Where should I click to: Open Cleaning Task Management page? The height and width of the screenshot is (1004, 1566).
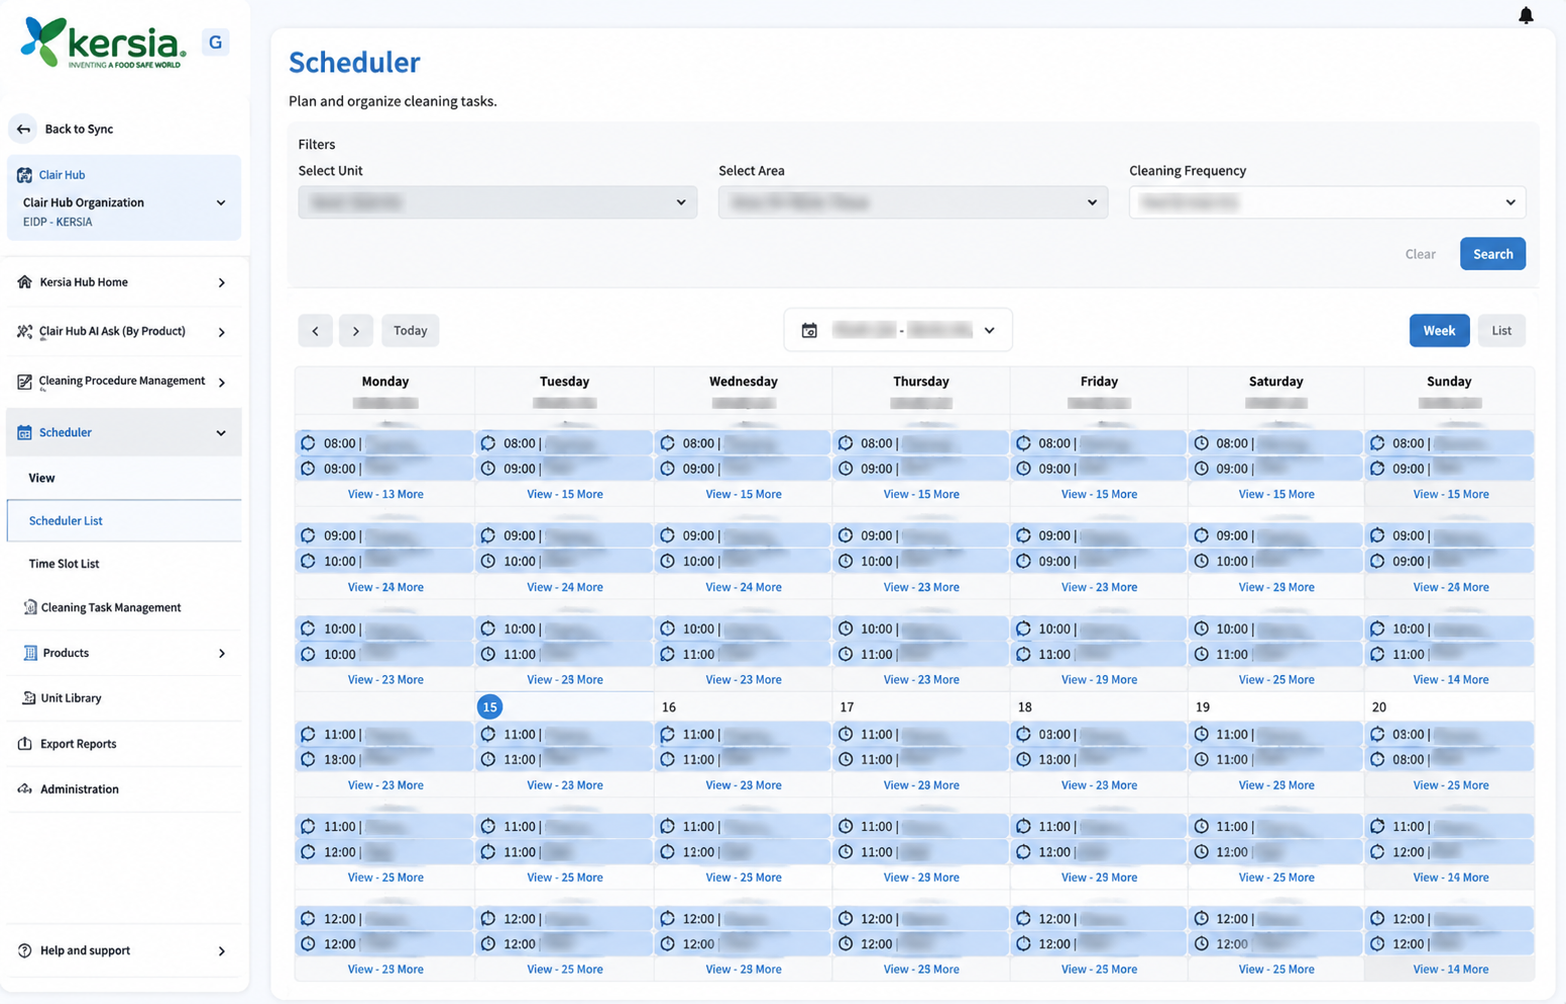[110, 607]
